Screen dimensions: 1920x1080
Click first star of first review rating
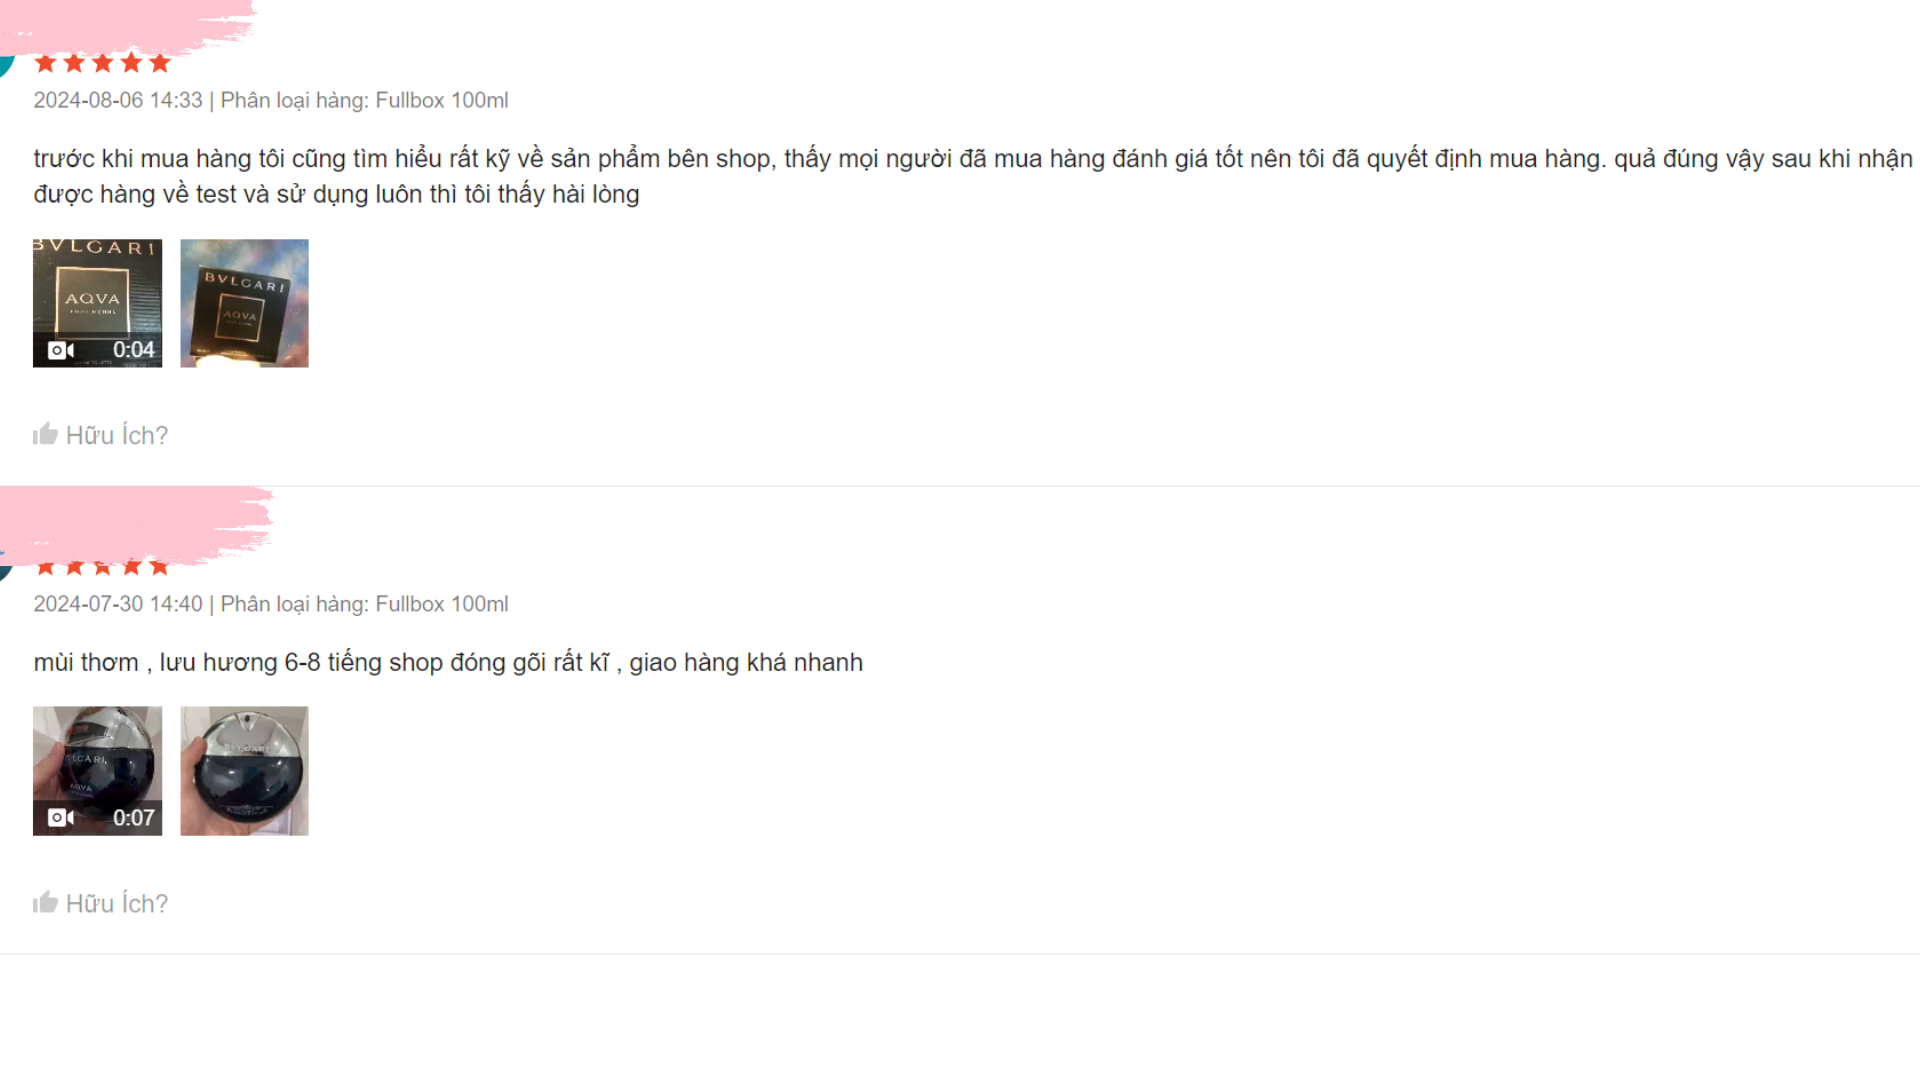[45, 63]
